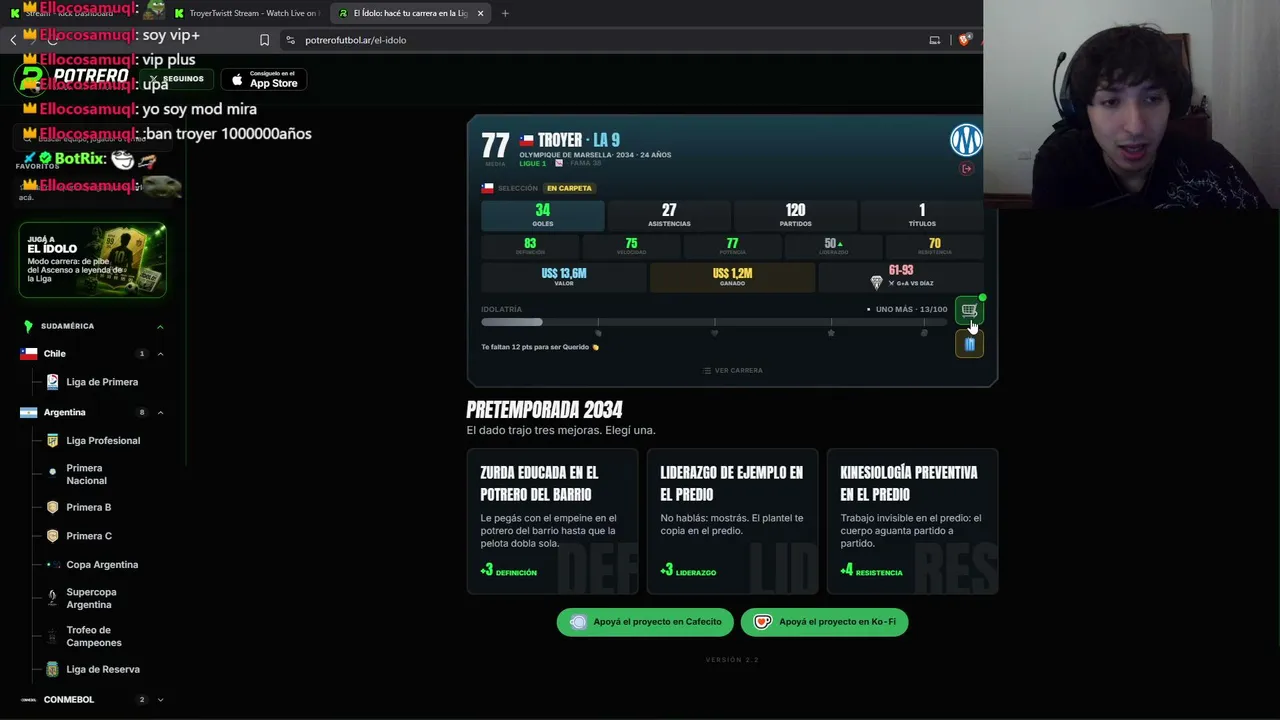Click the 27 Asistencias stat tile
Screen dimensions: 1280x720
pyautogui.click(x=669, y=215)
